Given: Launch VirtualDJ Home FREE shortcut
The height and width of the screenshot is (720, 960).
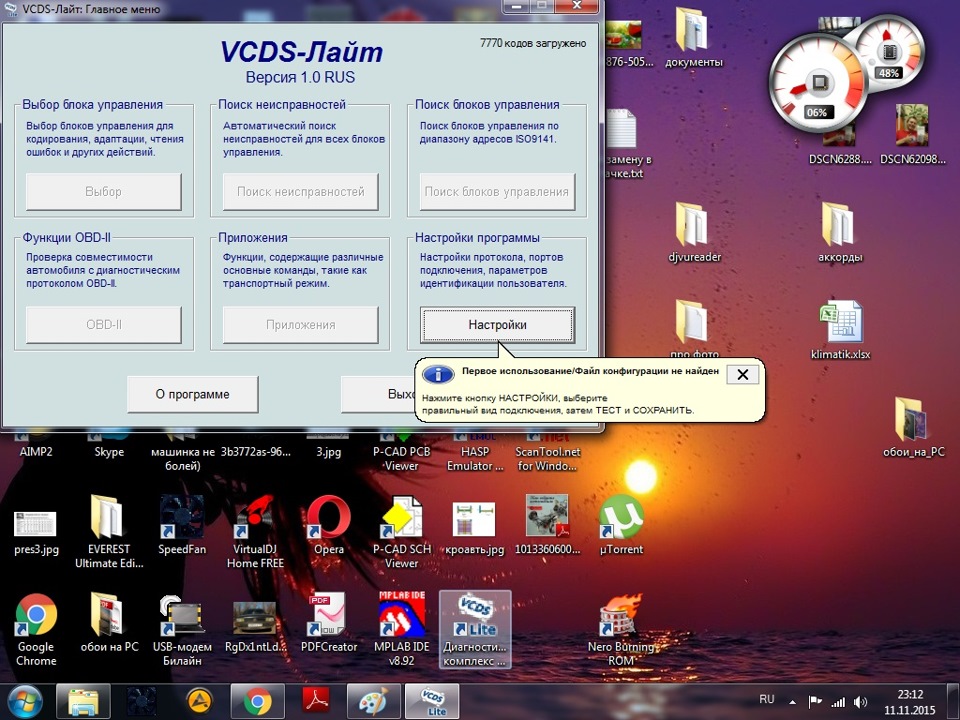Looking at the screenshot, I should coord(255,531).
